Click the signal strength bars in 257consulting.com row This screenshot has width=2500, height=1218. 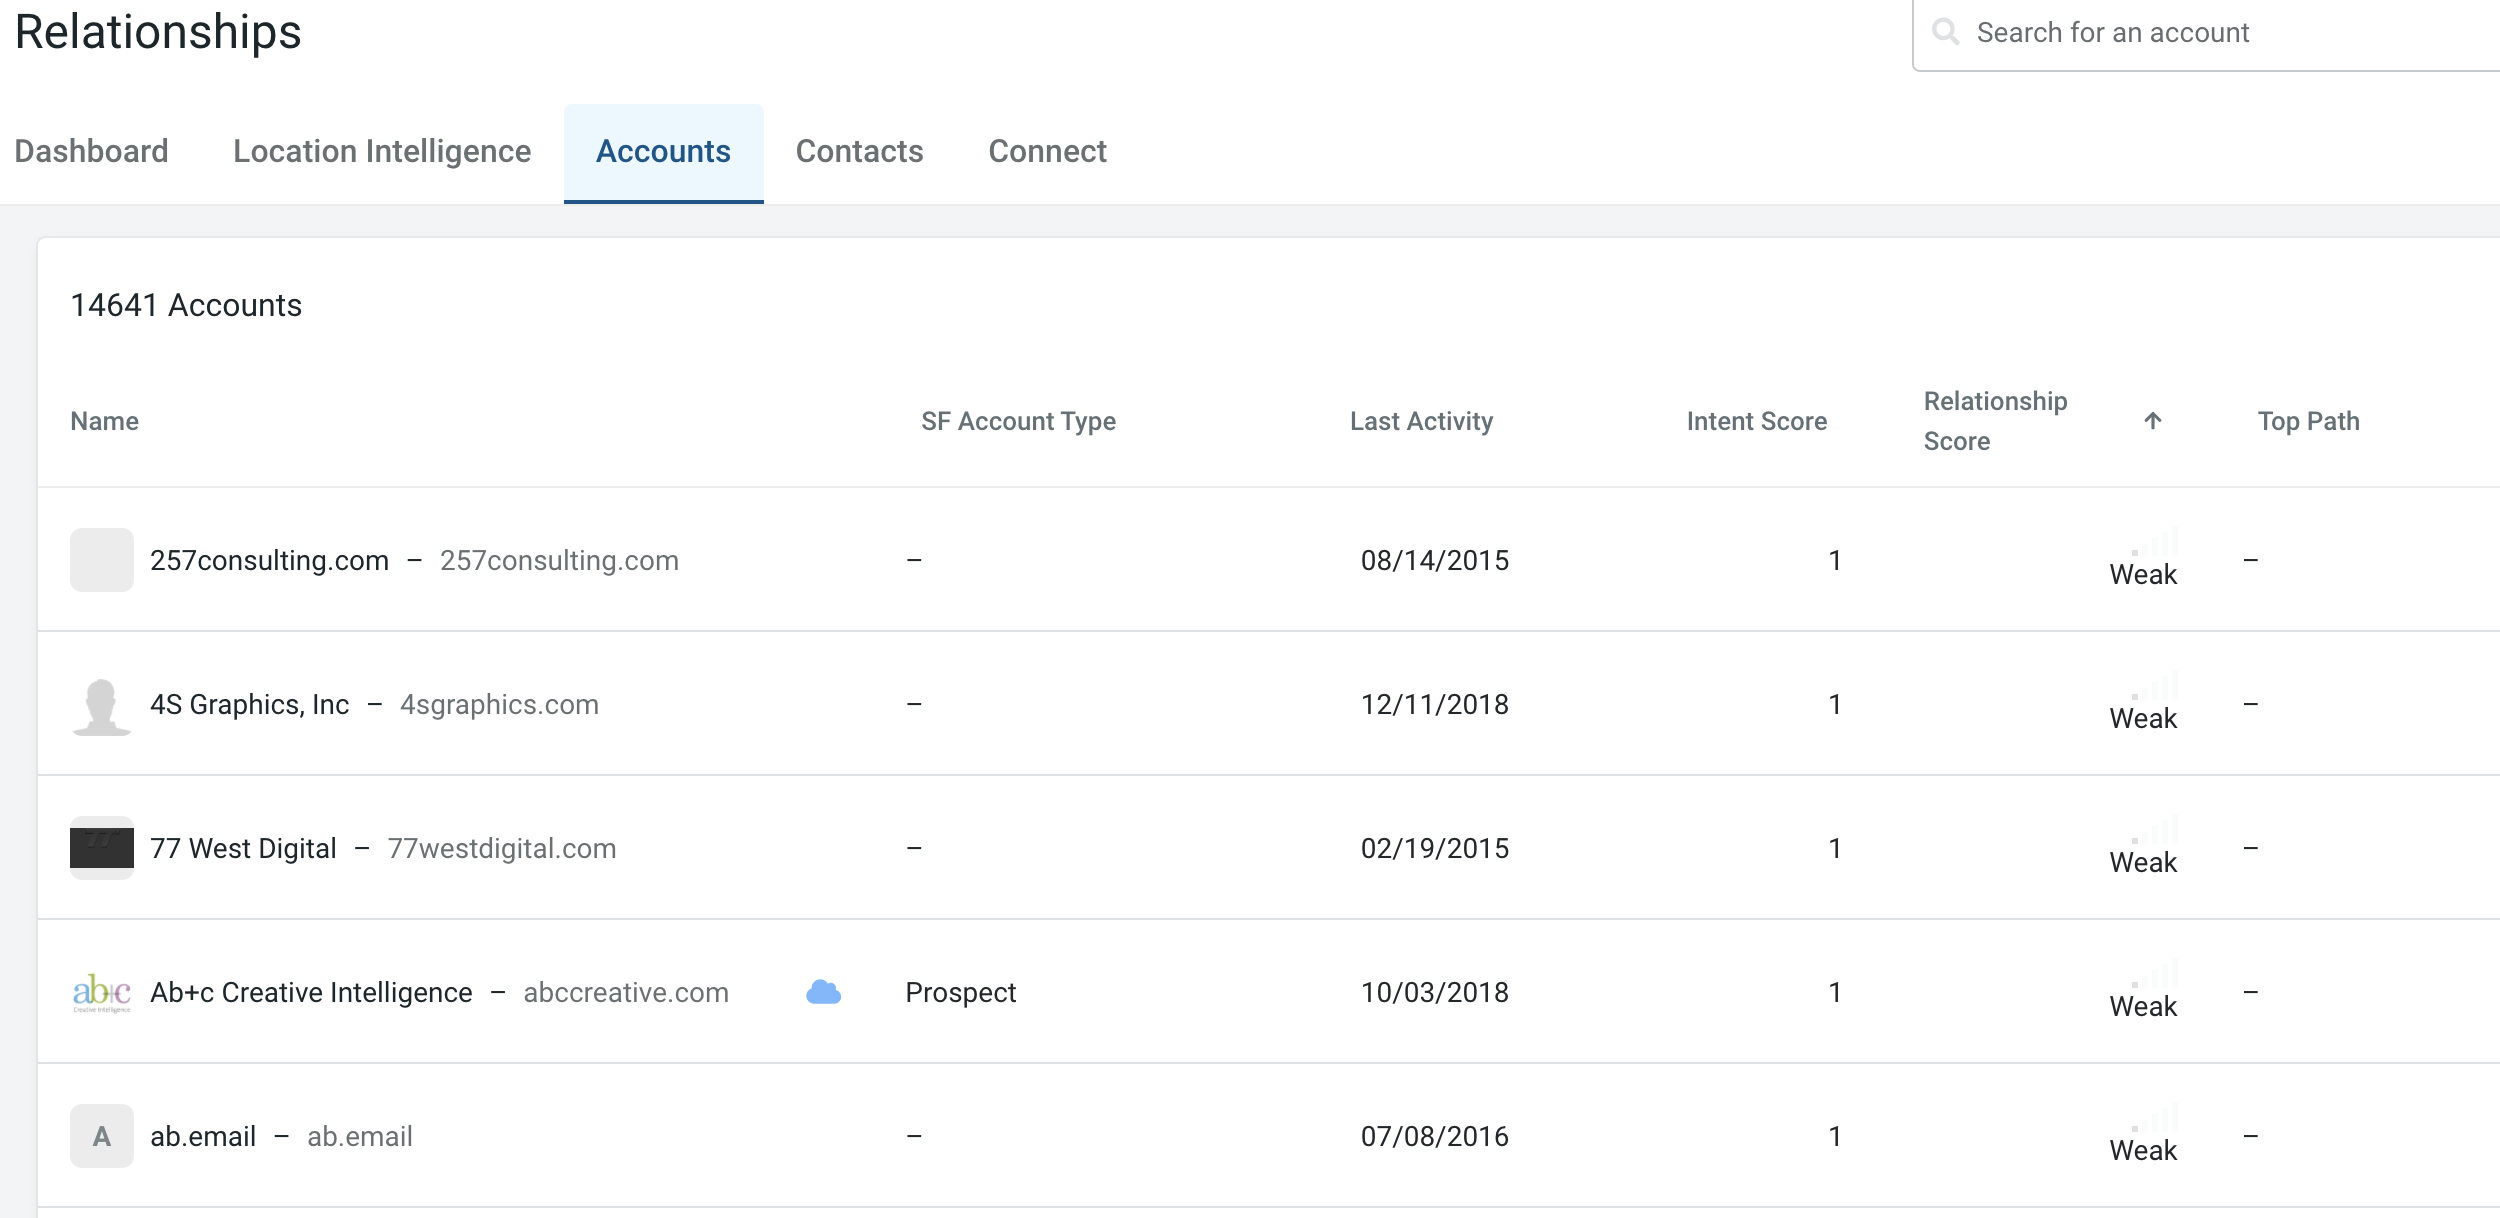click(x=2155, y=542)
